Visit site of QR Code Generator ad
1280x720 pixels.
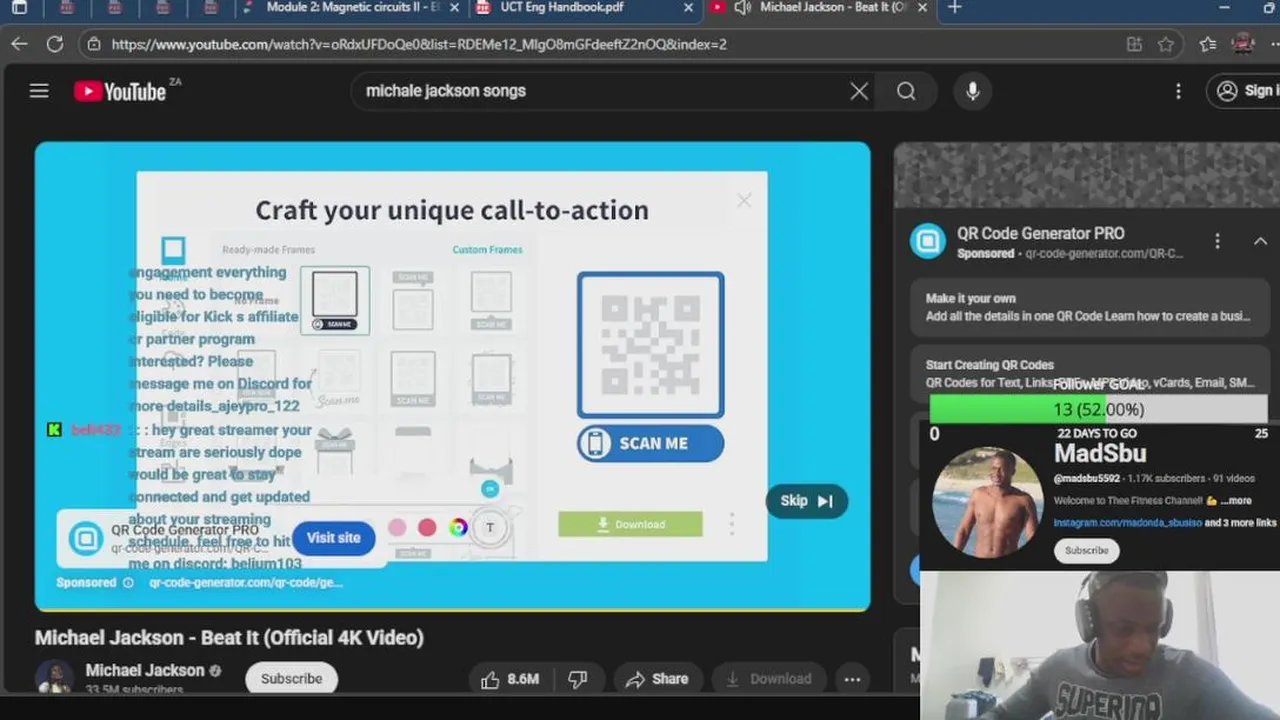(333, 538)
